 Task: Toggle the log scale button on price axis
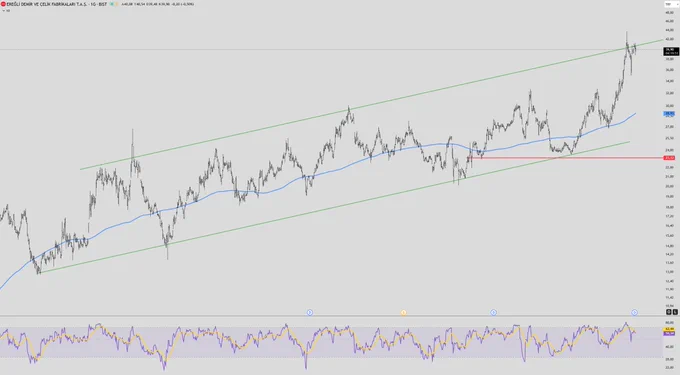tap(675, 312)
